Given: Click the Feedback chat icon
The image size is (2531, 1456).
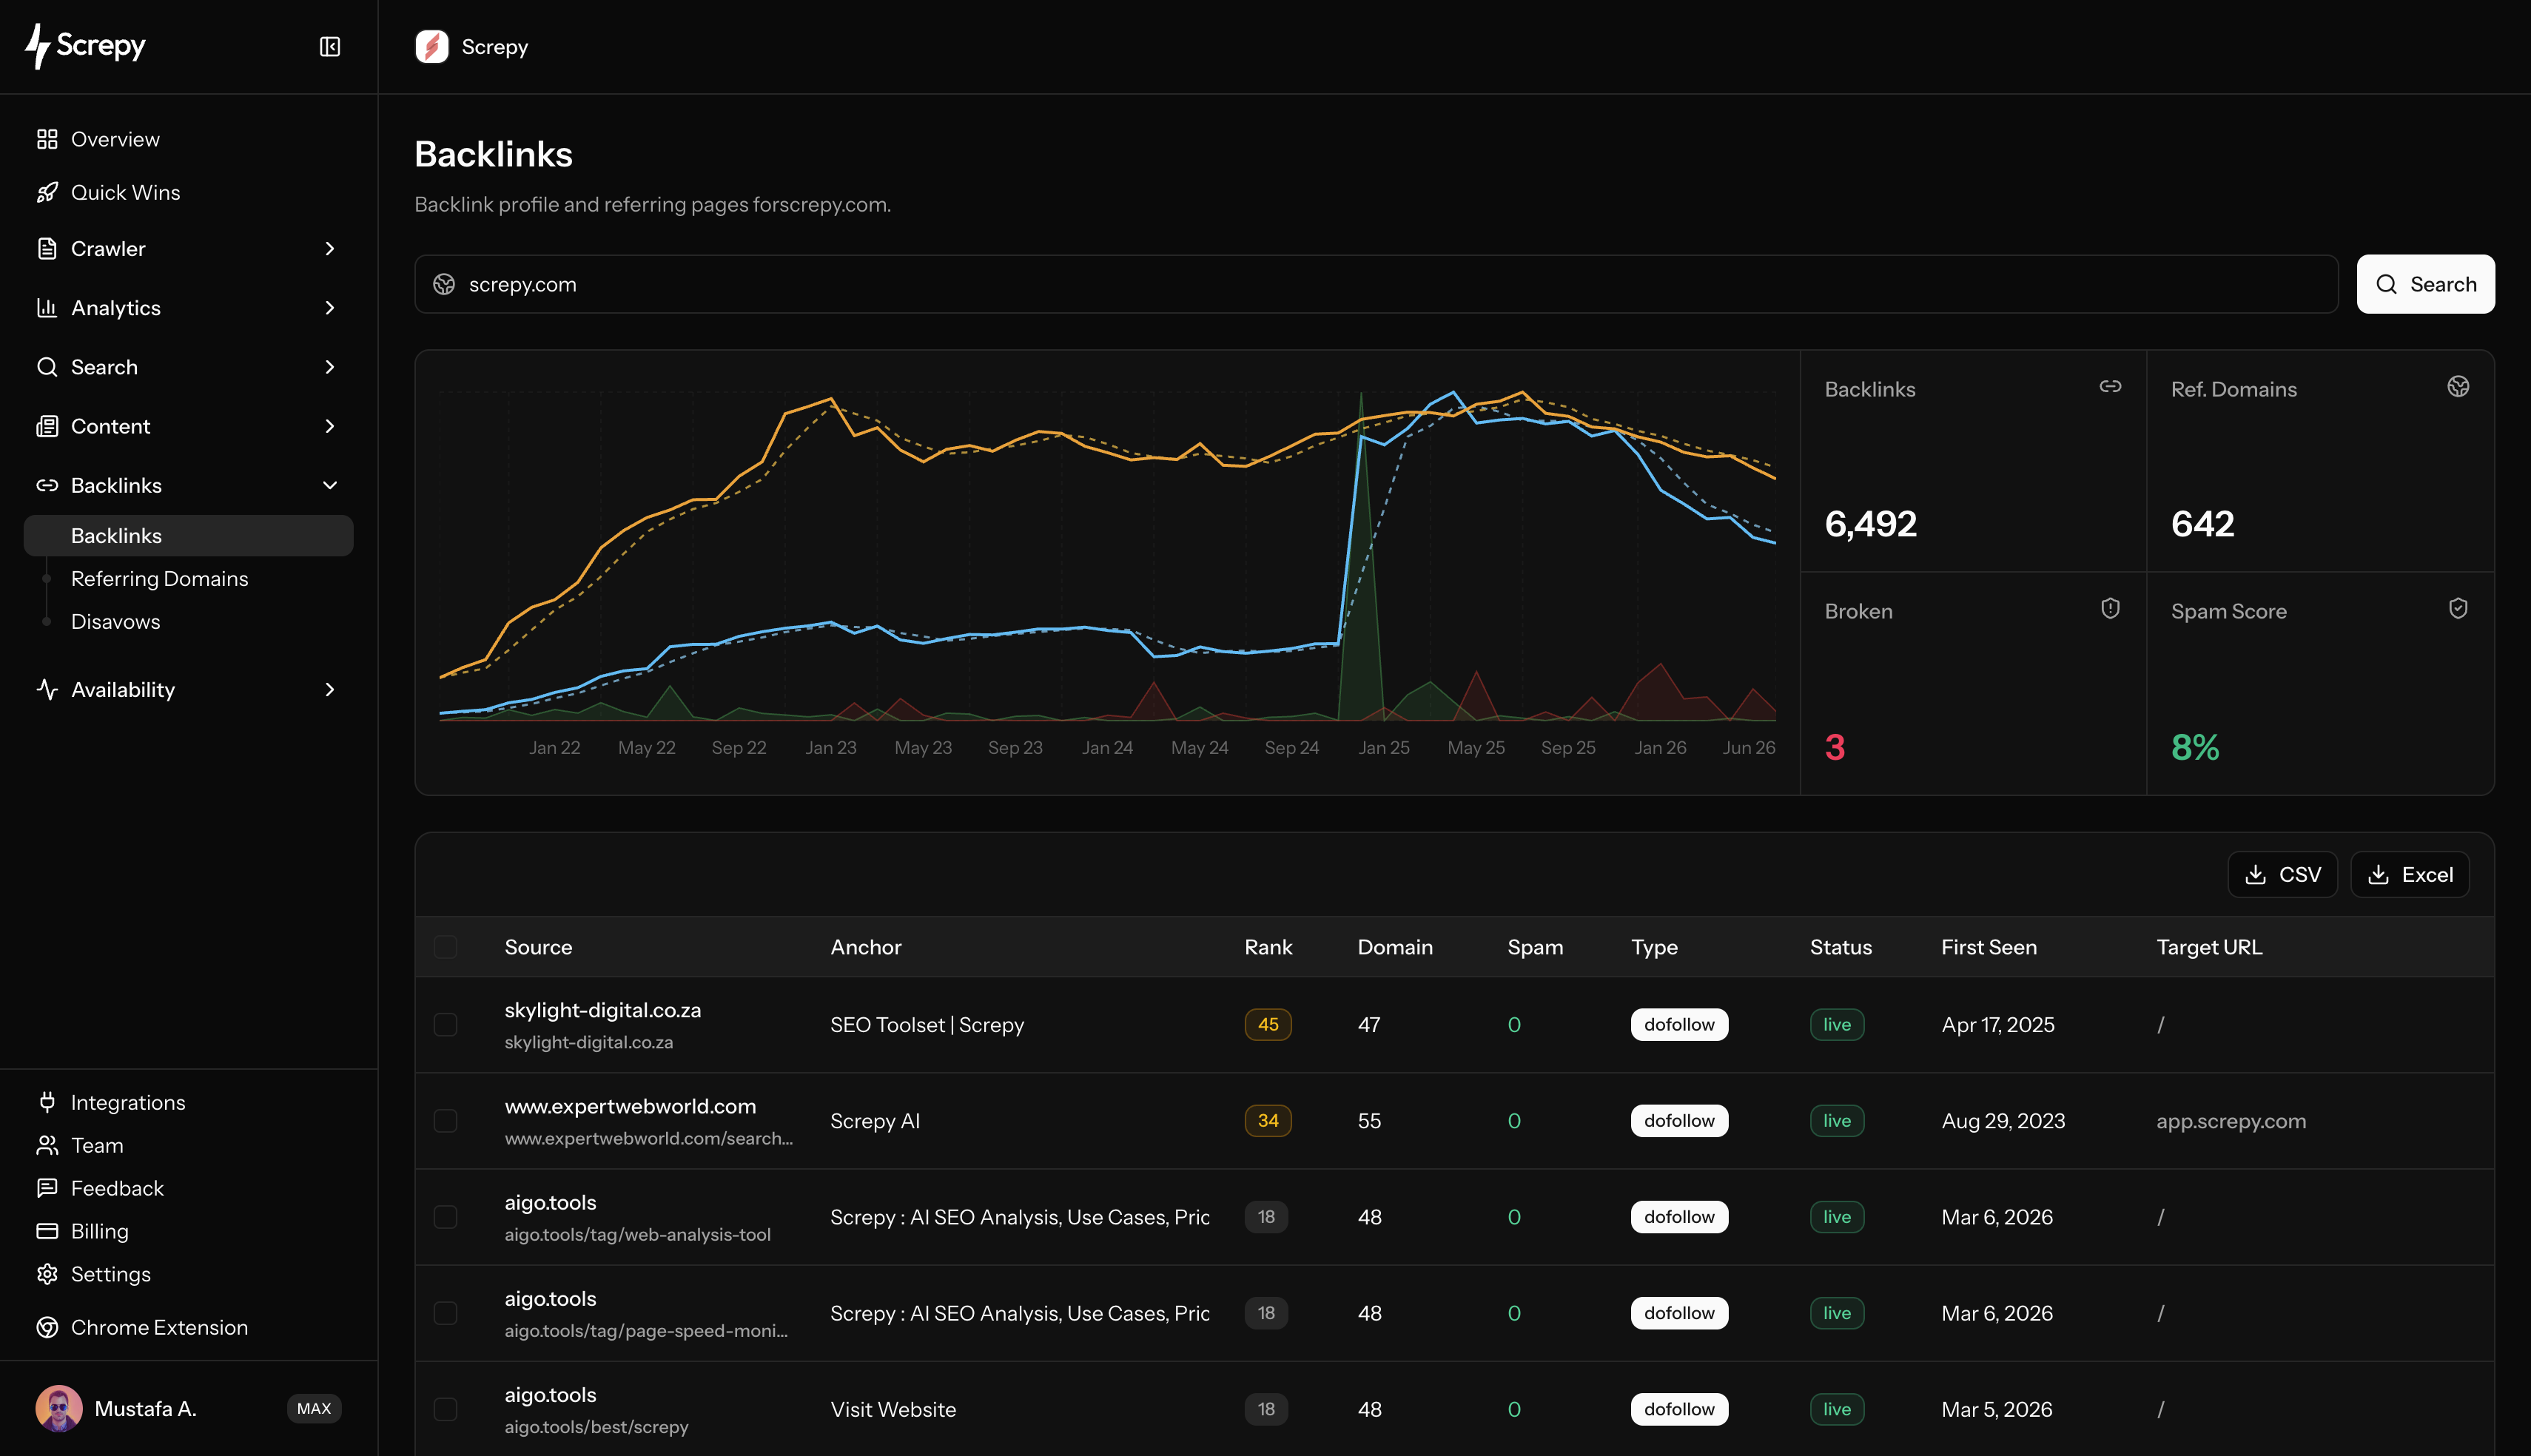Looking at the screenshot, I should pos(47,1188).
